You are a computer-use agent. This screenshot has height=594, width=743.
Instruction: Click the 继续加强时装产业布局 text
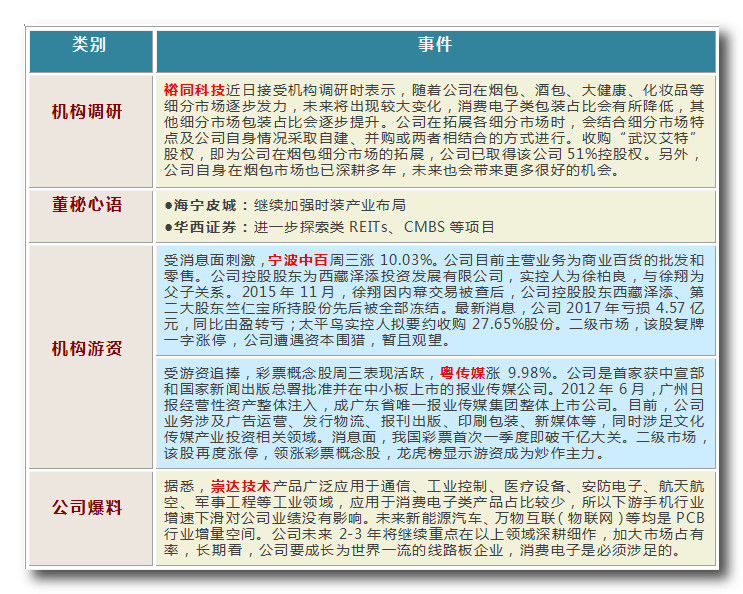[x=329, y=204]
